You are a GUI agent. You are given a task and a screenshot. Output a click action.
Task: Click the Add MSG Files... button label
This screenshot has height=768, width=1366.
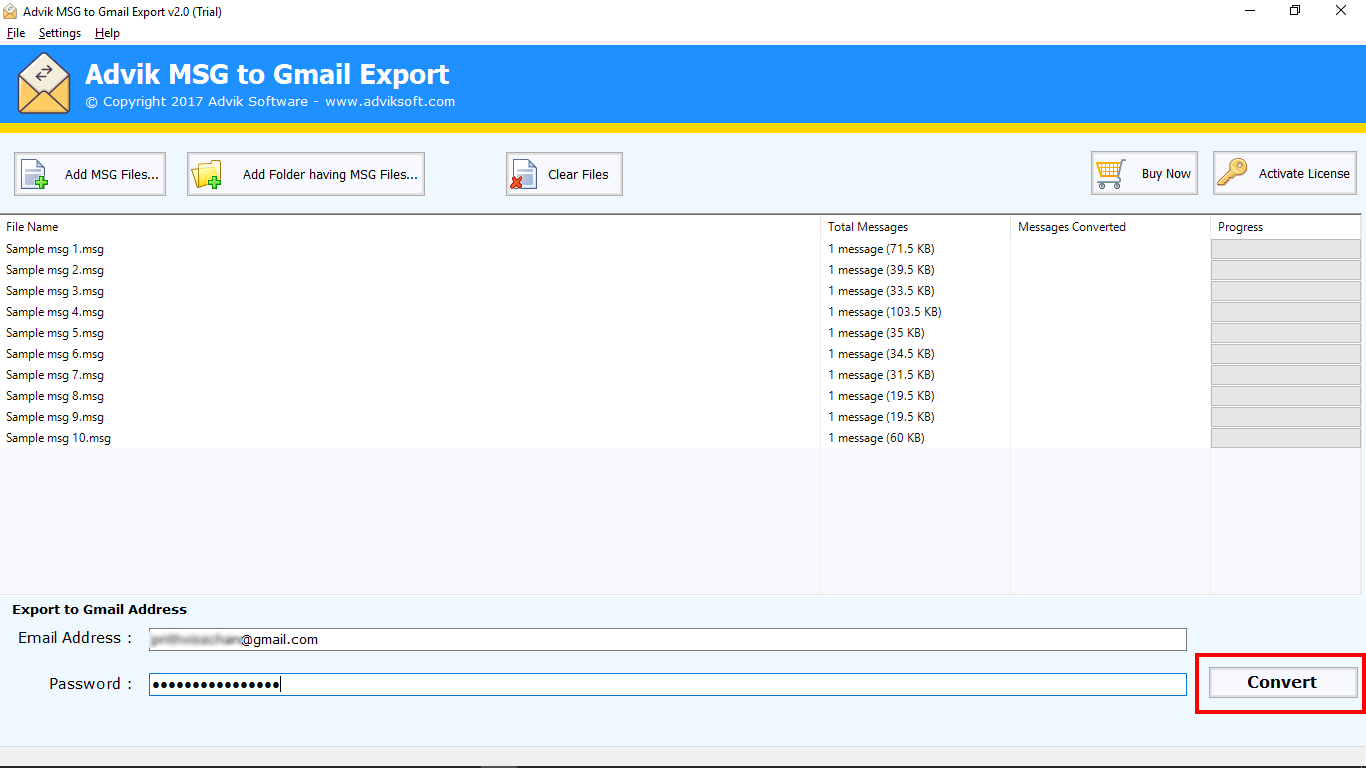pyautogui.click(x=112, y=174)
